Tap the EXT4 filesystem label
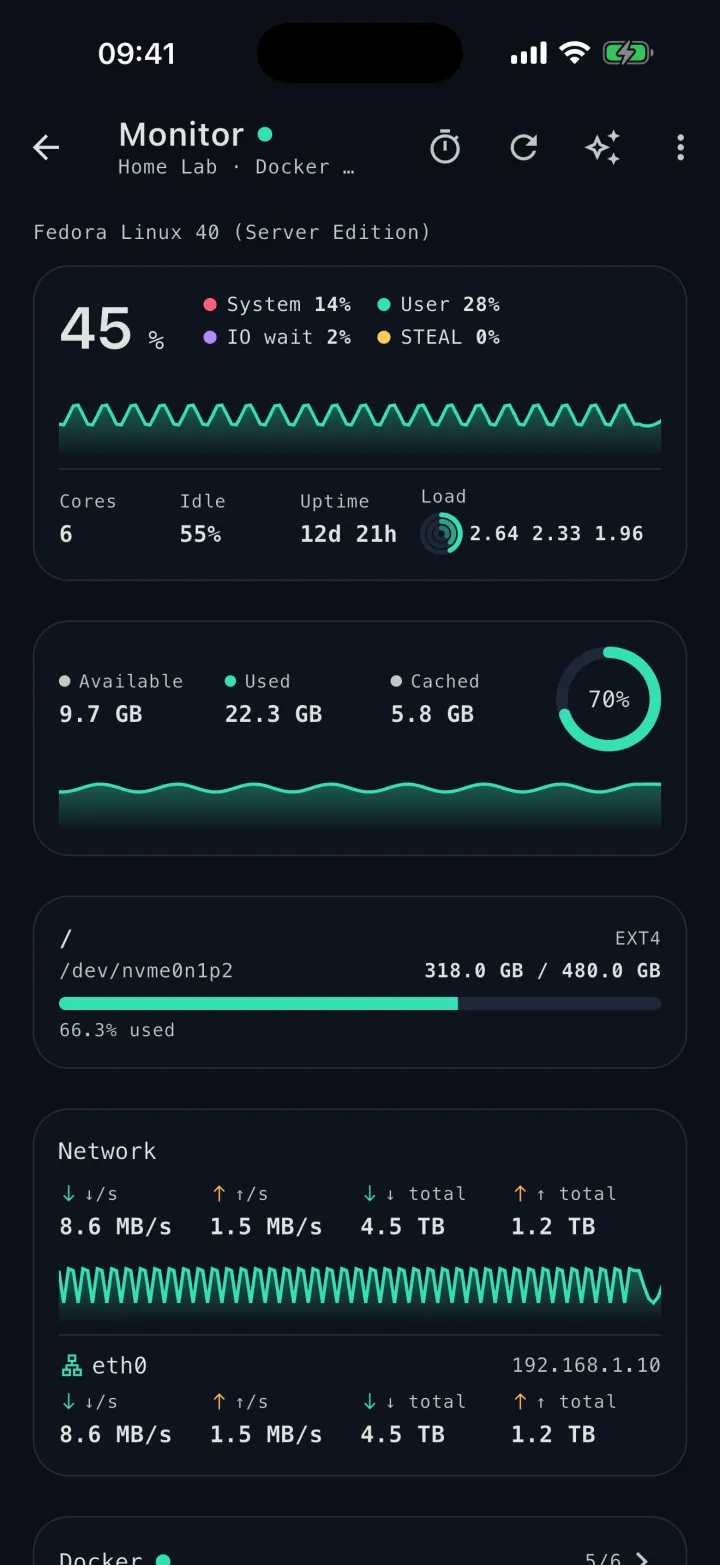The height and width of the screenshot is (1565, 720). click(x=638, y=938)
